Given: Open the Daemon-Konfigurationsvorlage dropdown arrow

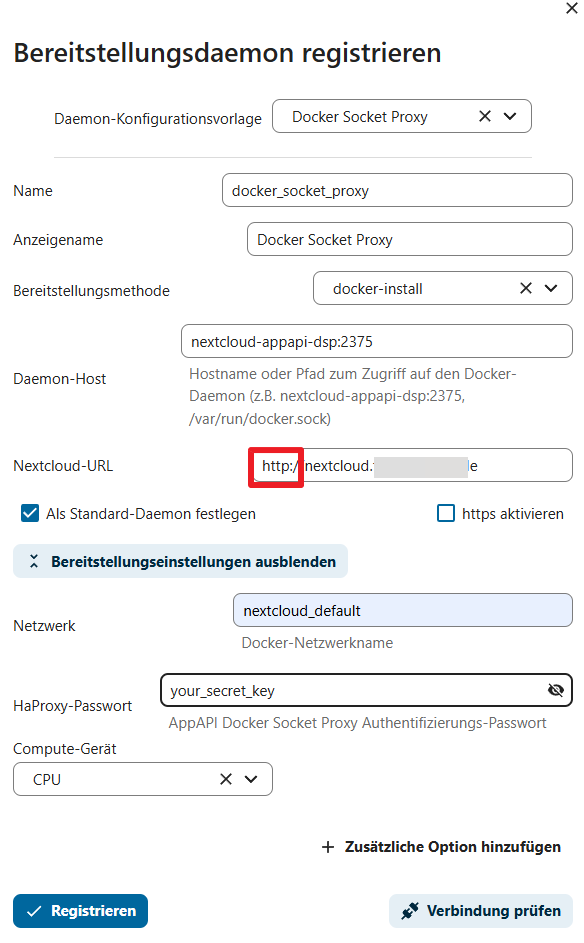Looking at the screenshot, I should (x=510, y=116).
